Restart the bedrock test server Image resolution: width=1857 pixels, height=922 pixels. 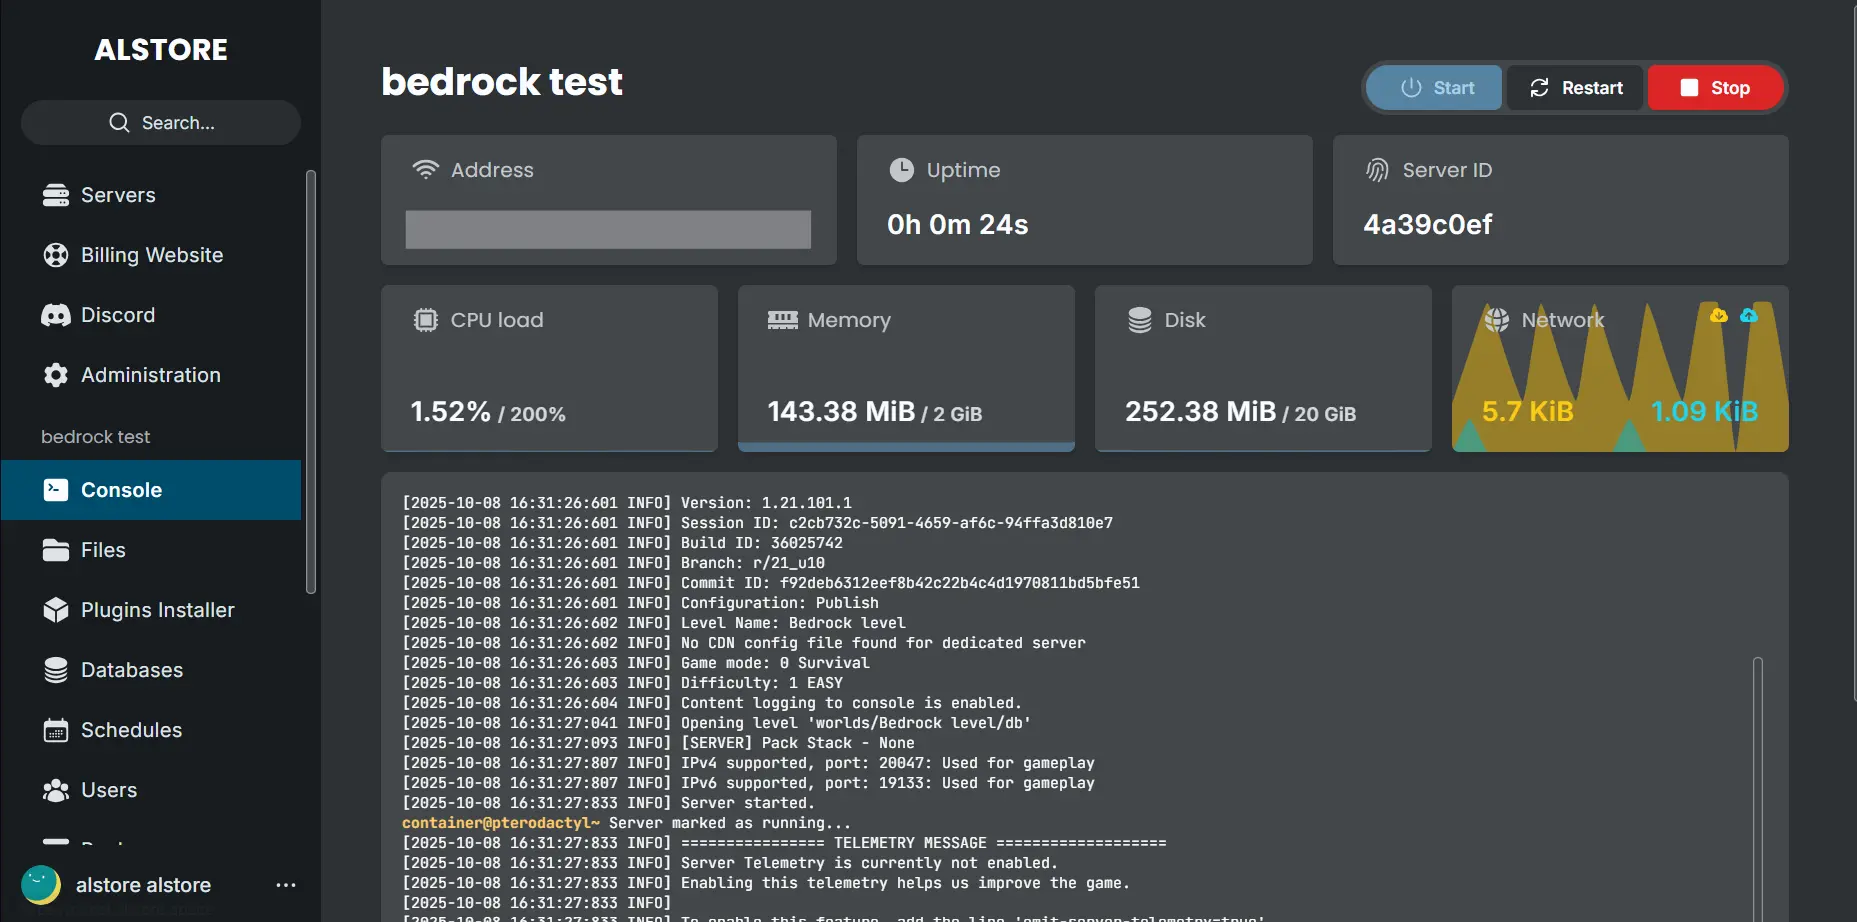pos(1575,88)
